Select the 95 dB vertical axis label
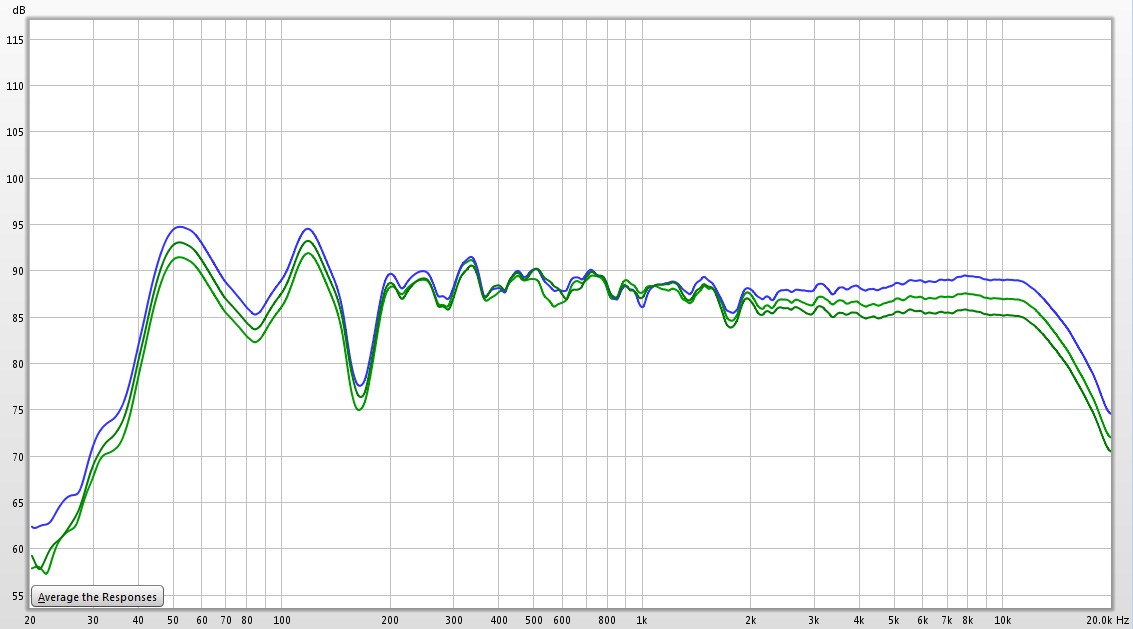The height and width of the screenshot is (629, 1133). pos(17,225)
